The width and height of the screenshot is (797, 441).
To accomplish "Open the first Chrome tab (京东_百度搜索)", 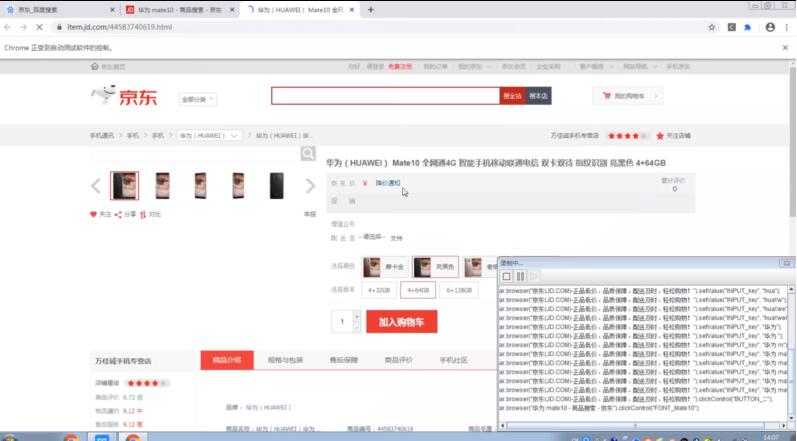I will click(x=59, y=10).
